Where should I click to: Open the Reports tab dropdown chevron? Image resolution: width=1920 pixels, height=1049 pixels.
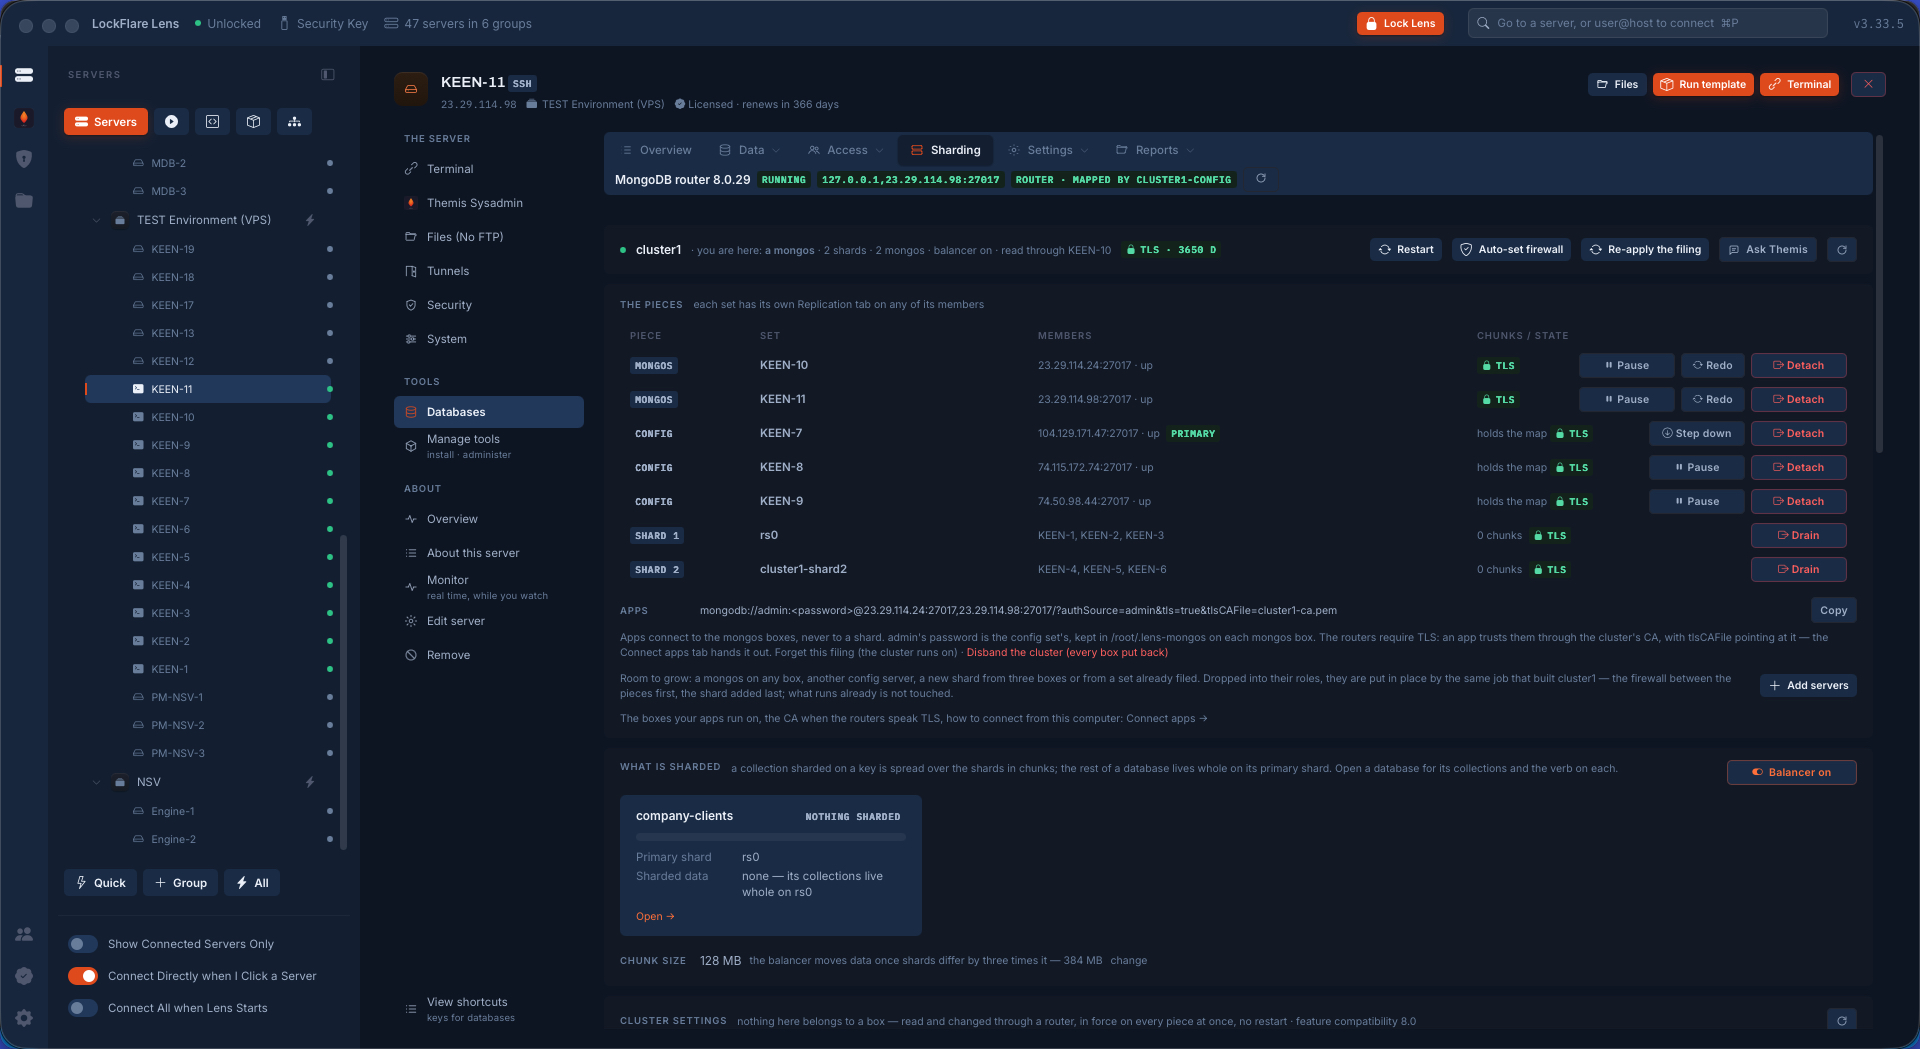1190,151
